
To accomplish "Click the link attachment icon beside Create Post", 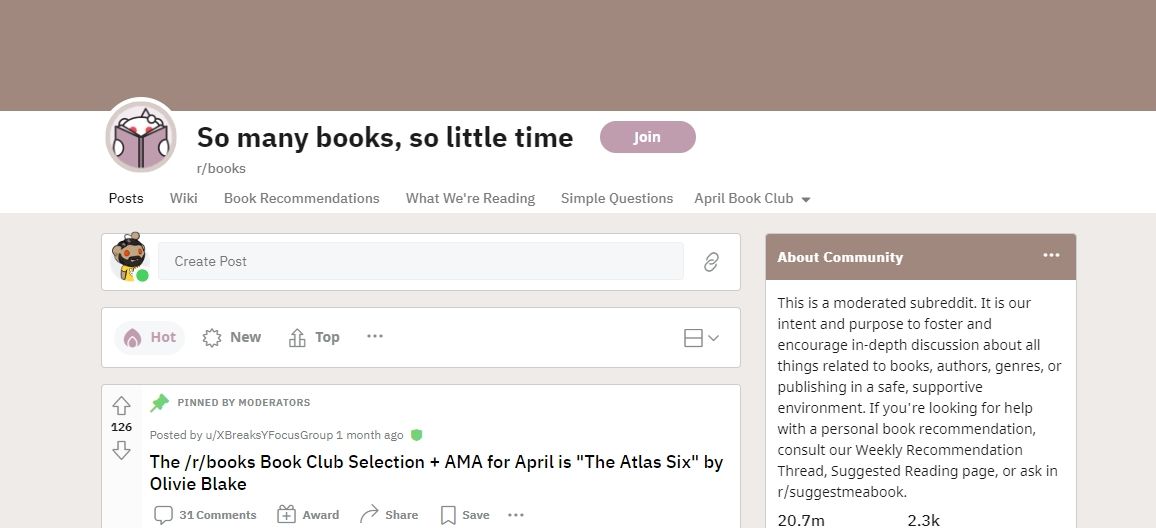I will coord(711,262).
